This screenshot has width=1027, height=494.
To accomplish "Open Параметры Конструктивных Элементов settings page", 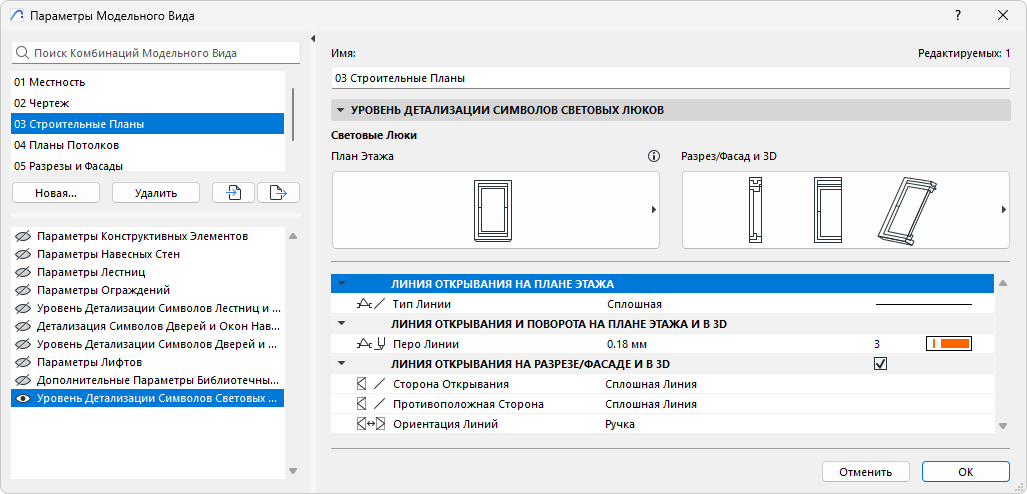I will tap(142, 237).
